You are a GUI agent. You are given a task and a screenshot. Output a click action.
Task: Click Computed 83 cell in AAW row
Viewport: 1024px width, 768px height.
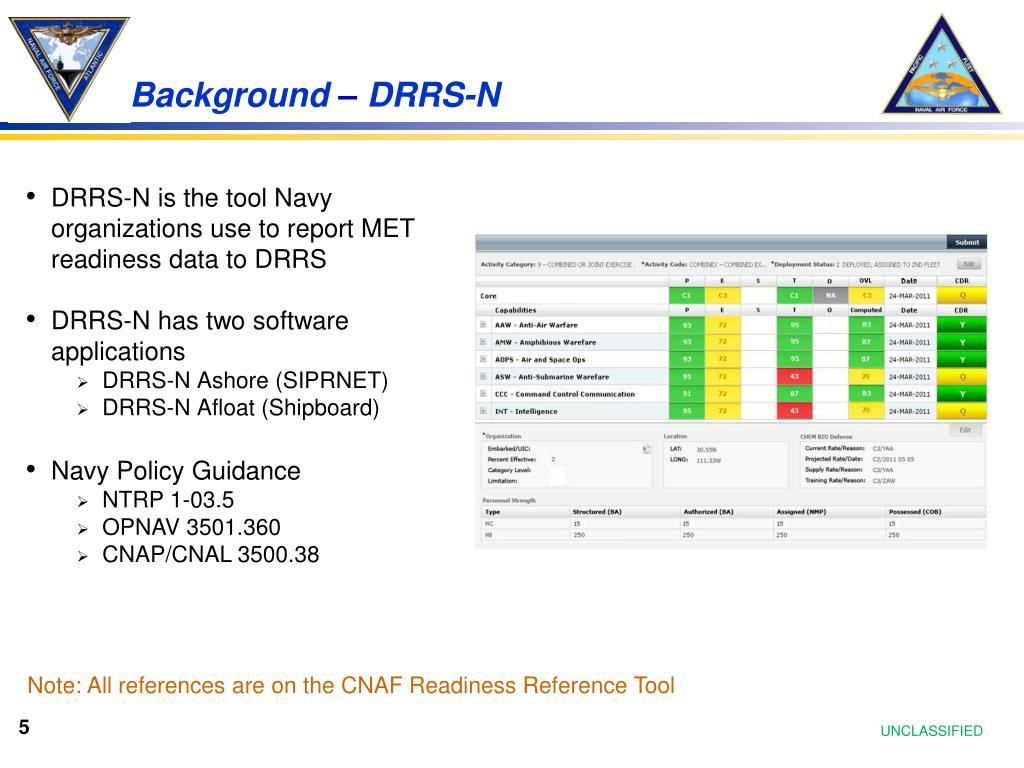click(x=866, y=325)
